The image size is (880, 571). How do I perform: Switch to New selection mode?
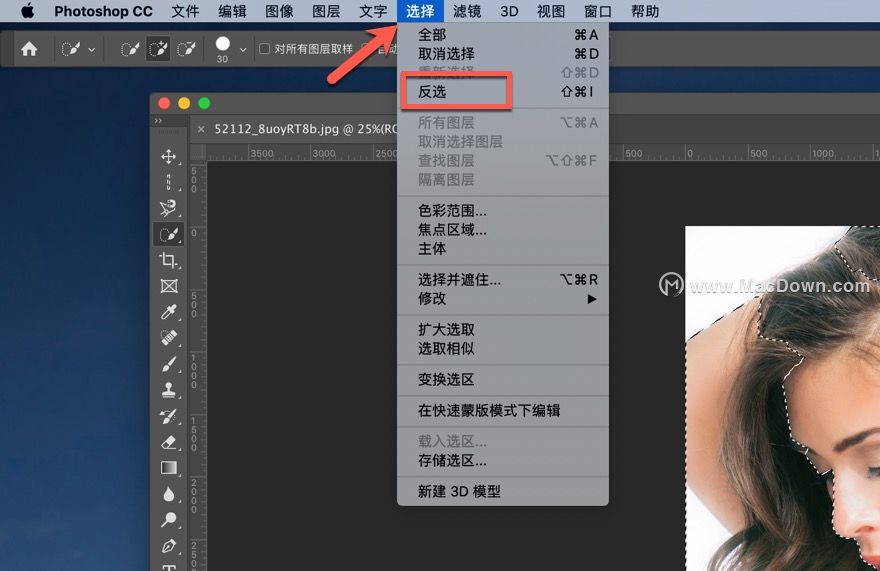pyautogui.click(x=129, y=48)
